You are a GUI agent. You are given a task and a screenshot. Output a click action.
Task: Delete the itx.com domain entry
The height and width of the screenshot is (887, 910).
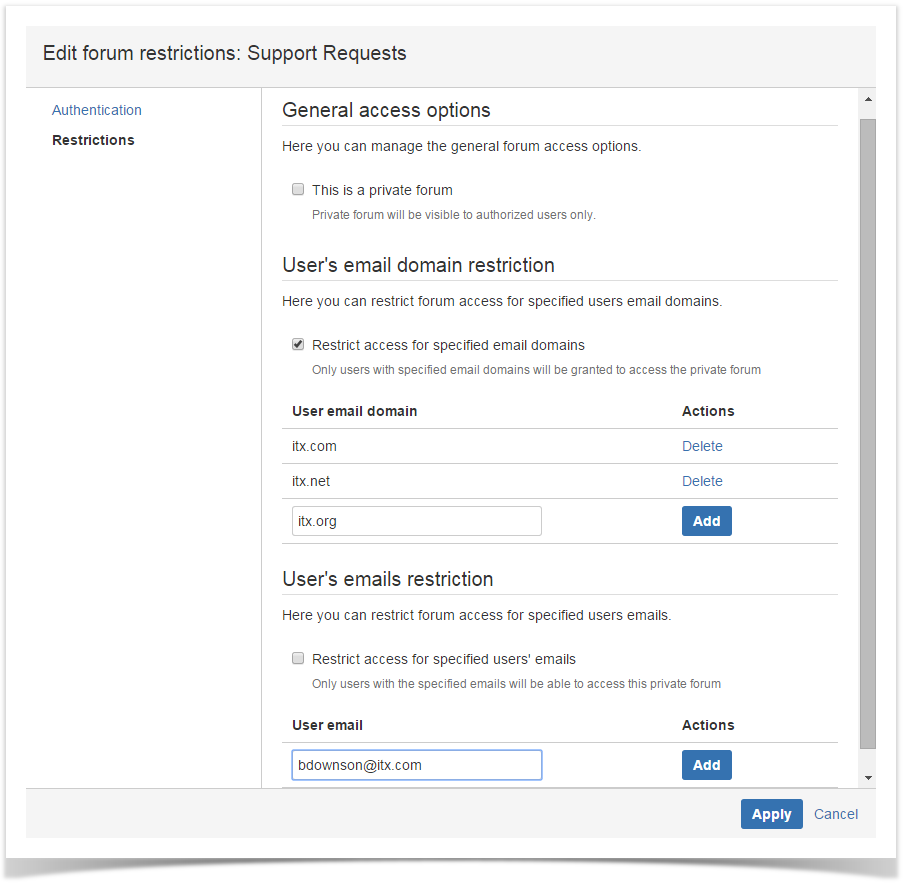[x=702, y=446]
